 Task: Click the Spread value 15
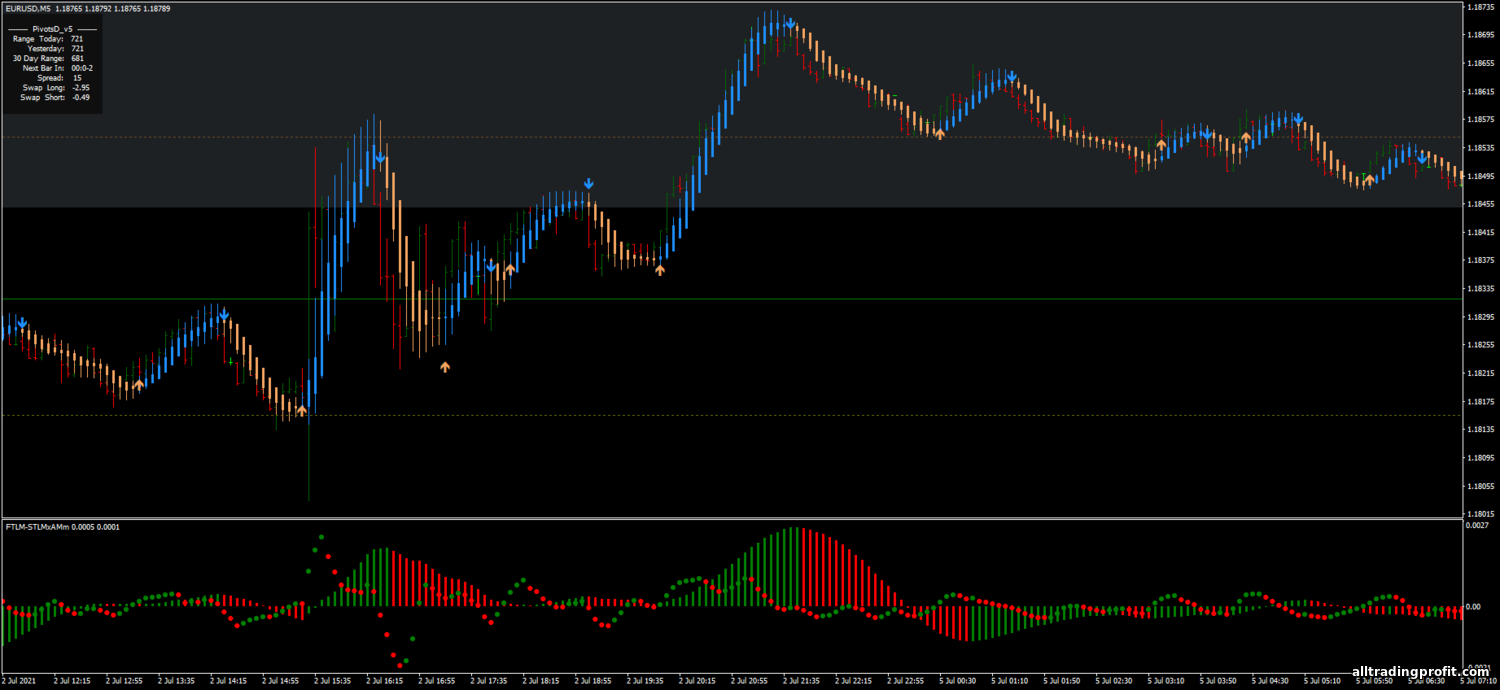click(77, 77)
